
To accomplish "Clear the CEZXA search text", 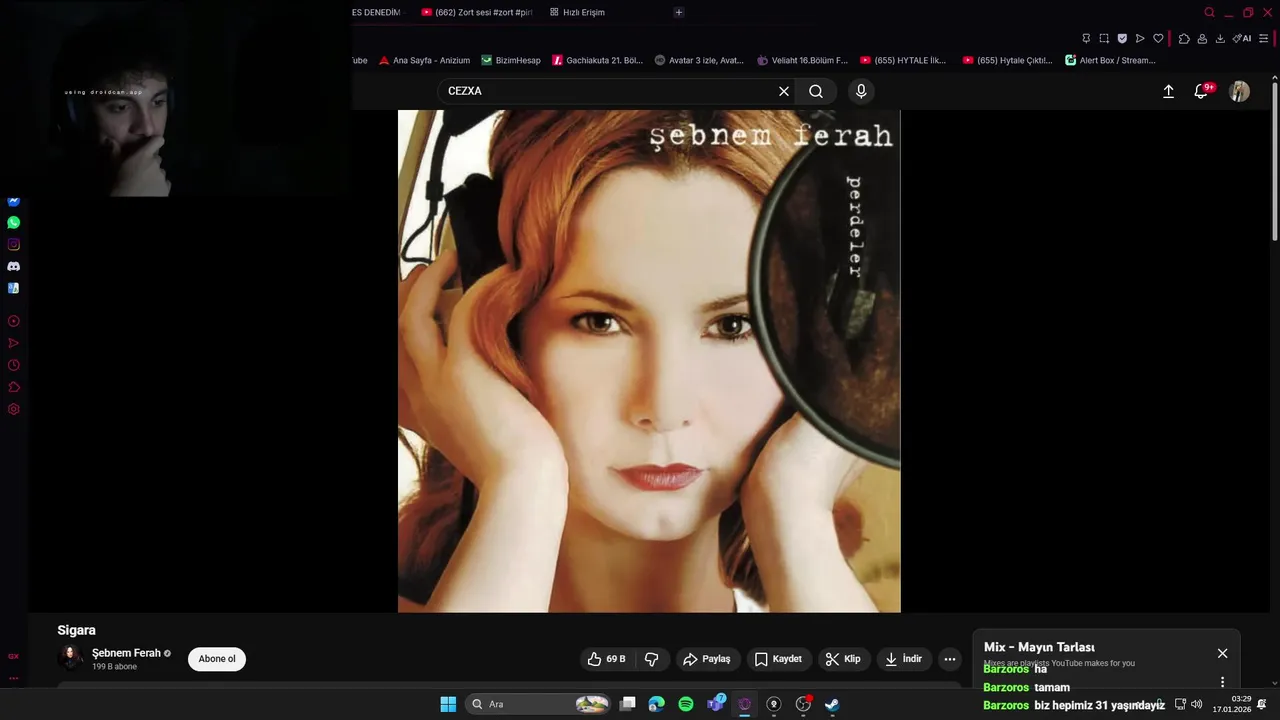I will click(784, 91).
